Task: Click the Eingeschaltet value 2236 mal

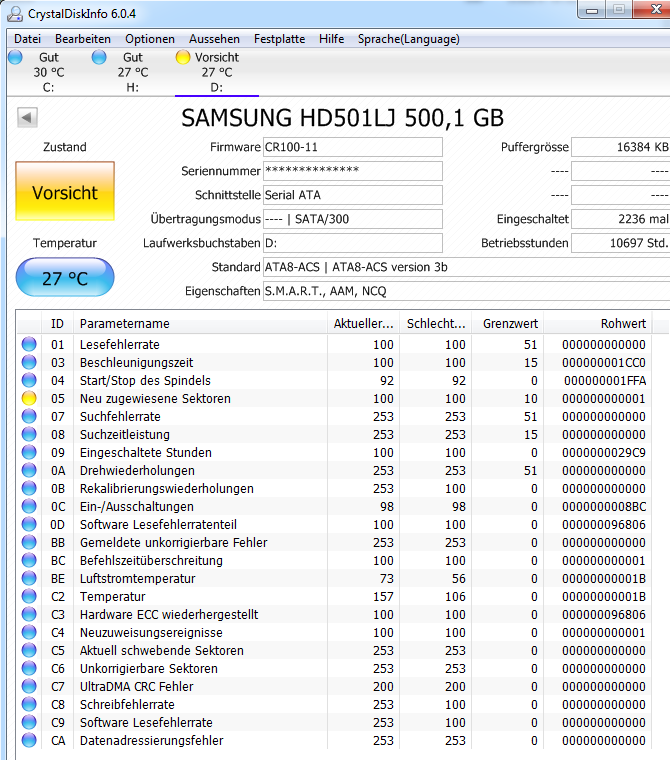Action: click(x=621, y=219)
